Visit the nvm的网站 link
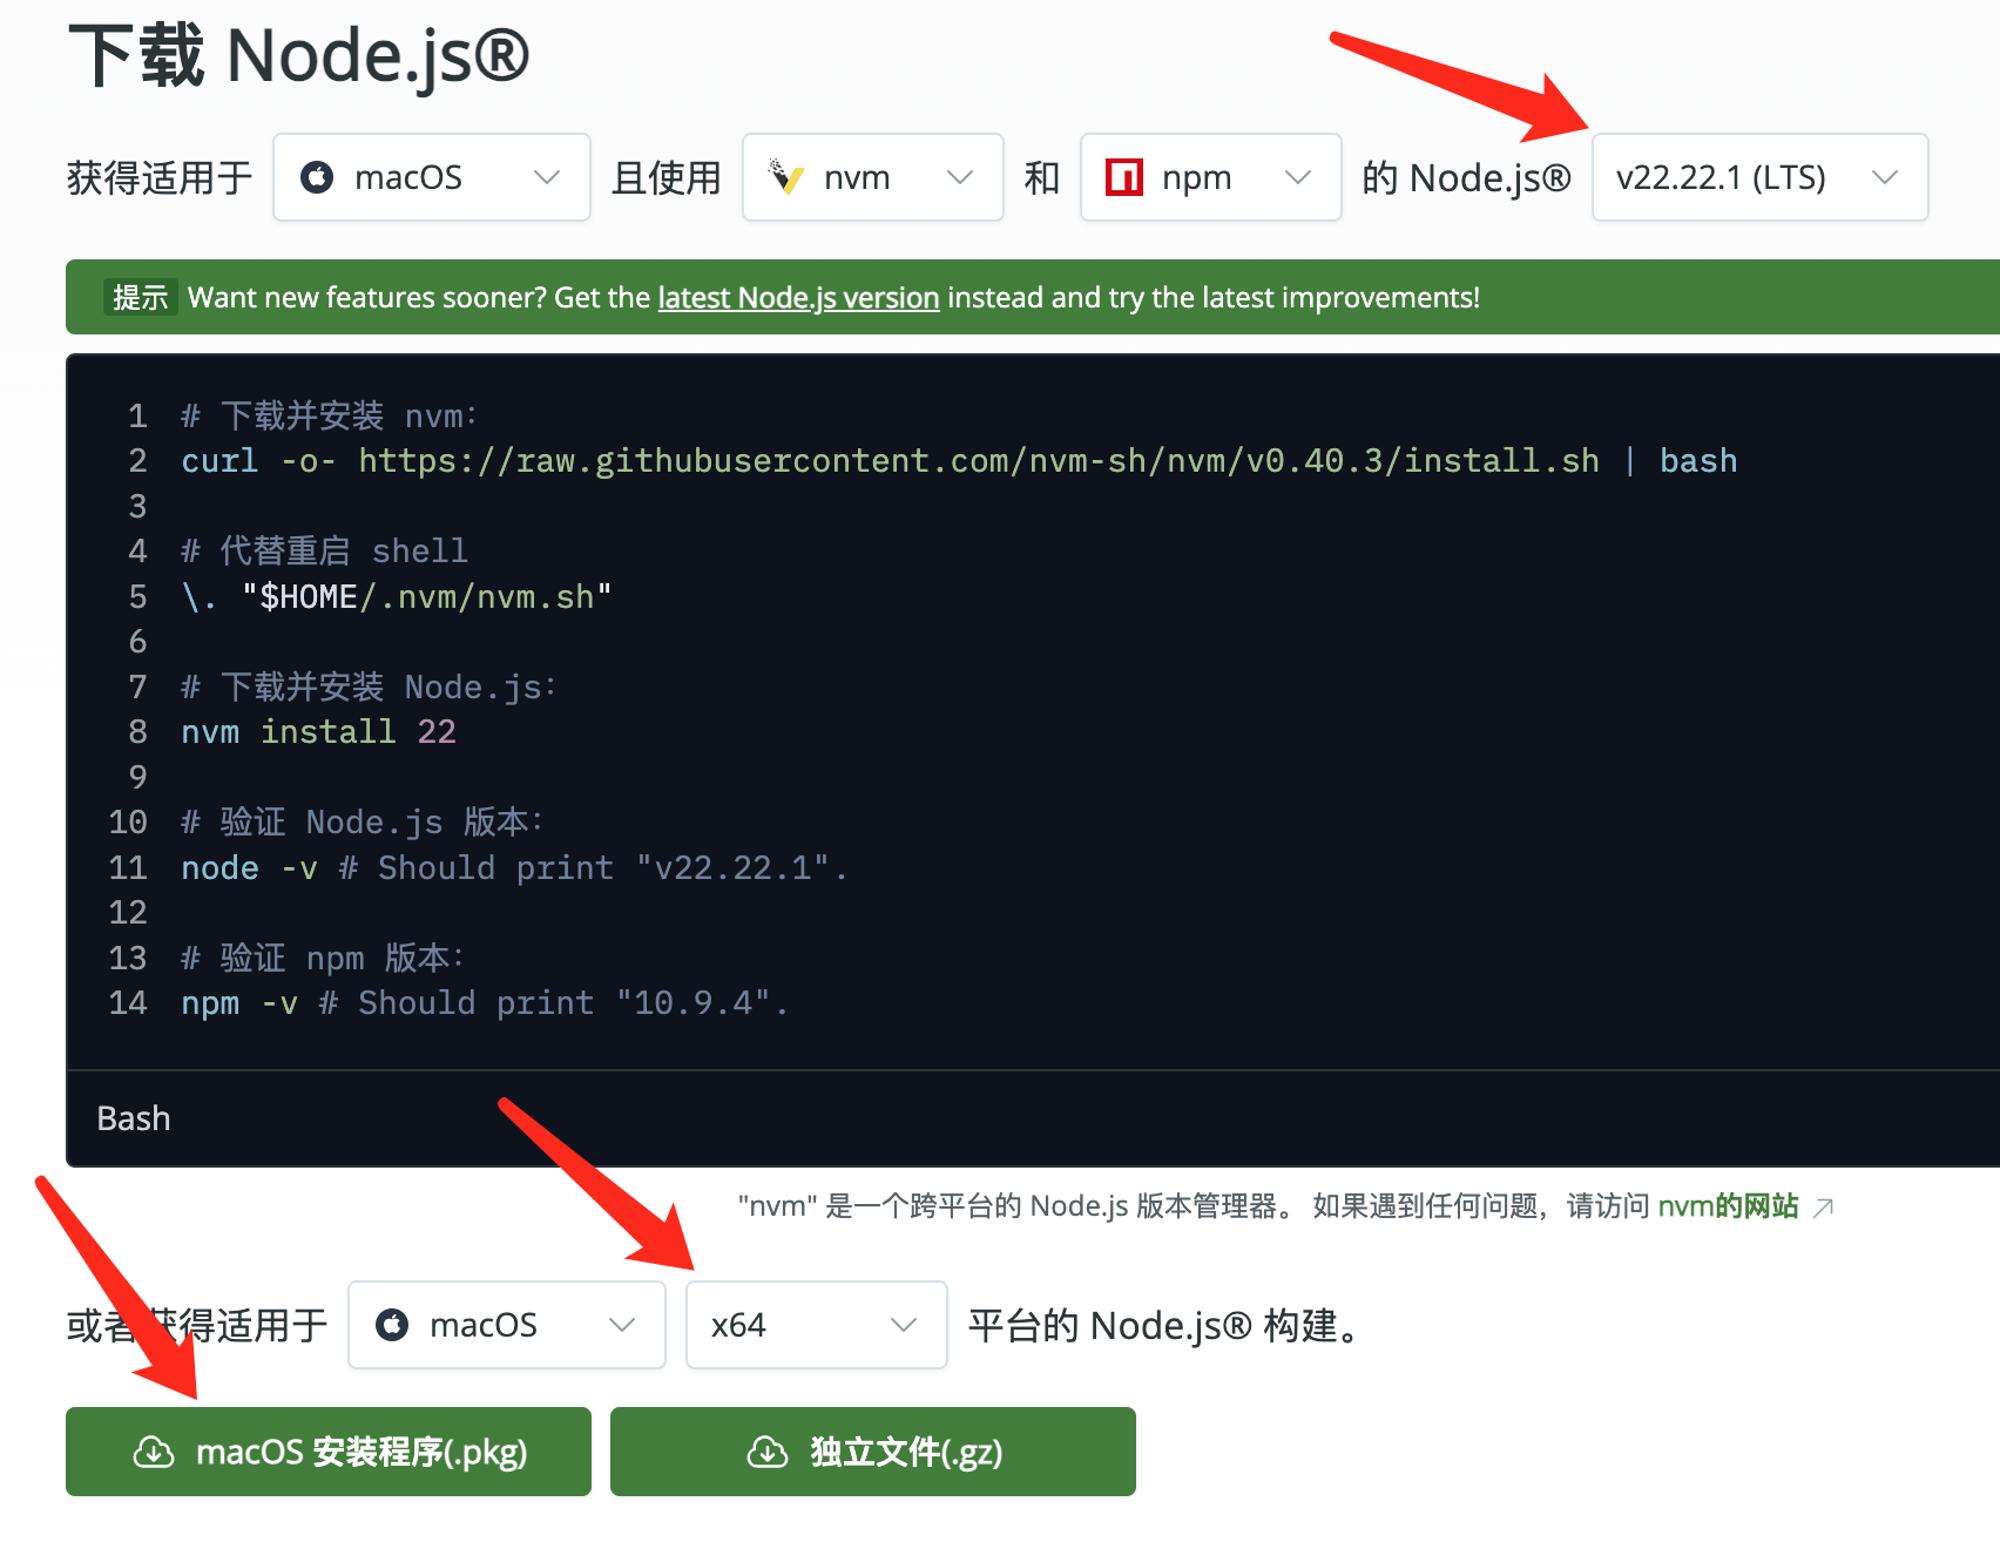The width and height of the screenshot is (2000, 1549). tap(1727, 1206)
